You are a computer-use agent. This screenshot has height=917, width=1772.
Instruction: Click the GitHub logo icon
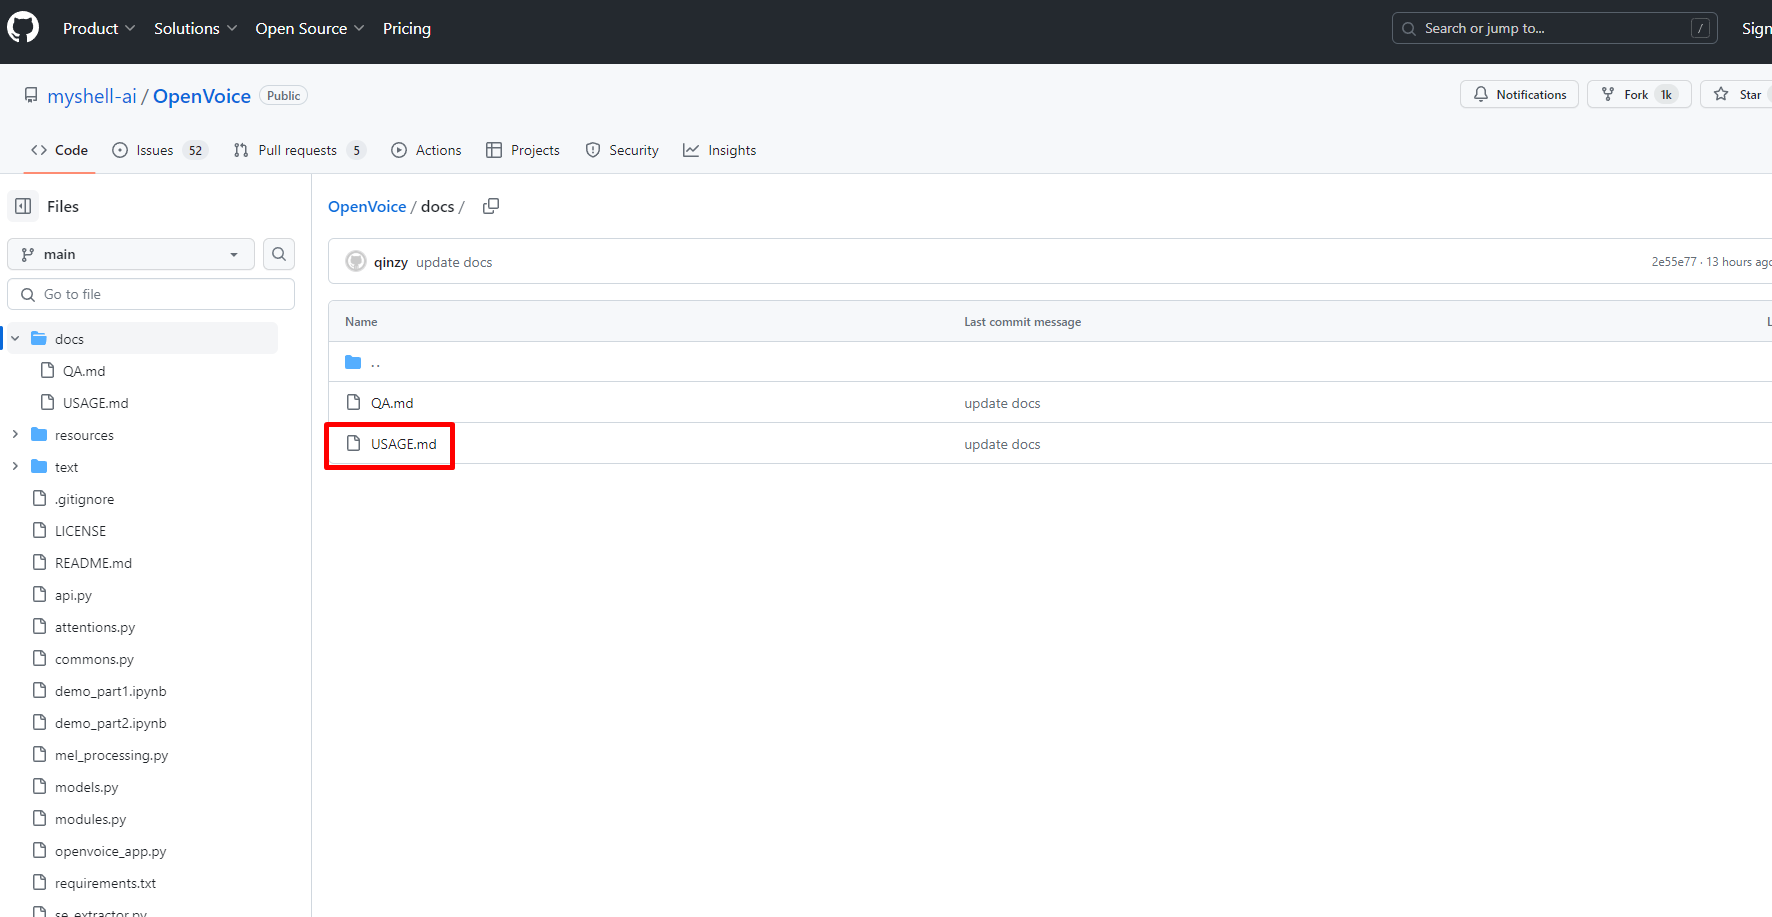(23, 27)
